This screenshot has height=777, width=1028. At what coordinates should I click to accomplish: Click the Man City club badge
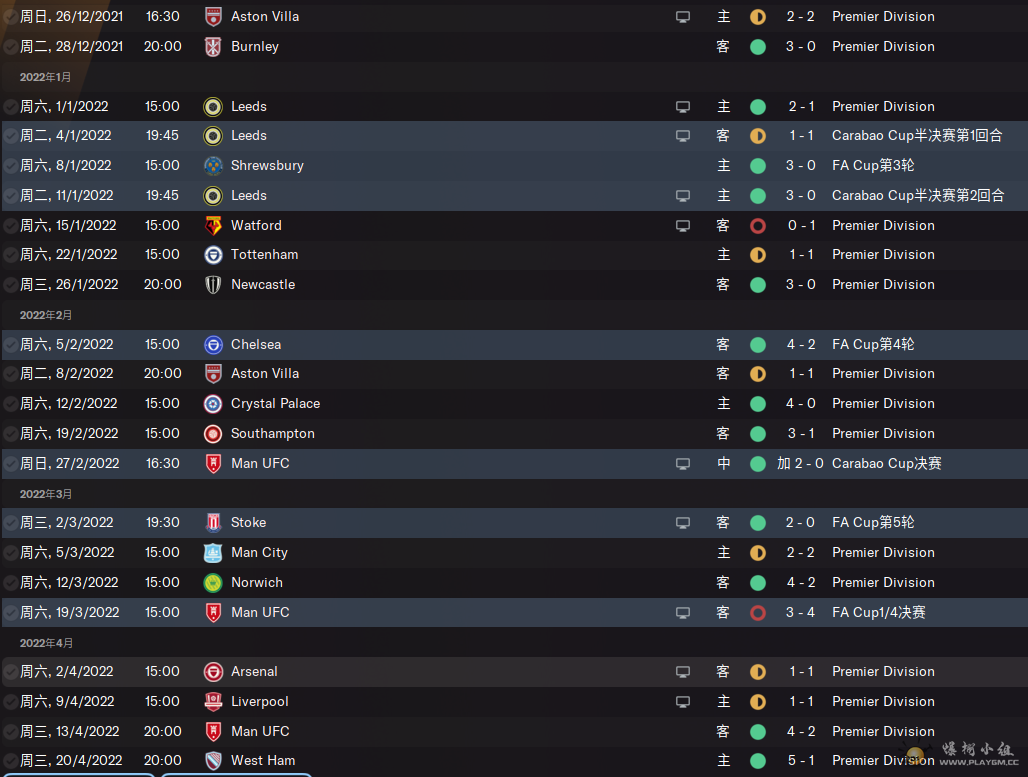point(213,553)
